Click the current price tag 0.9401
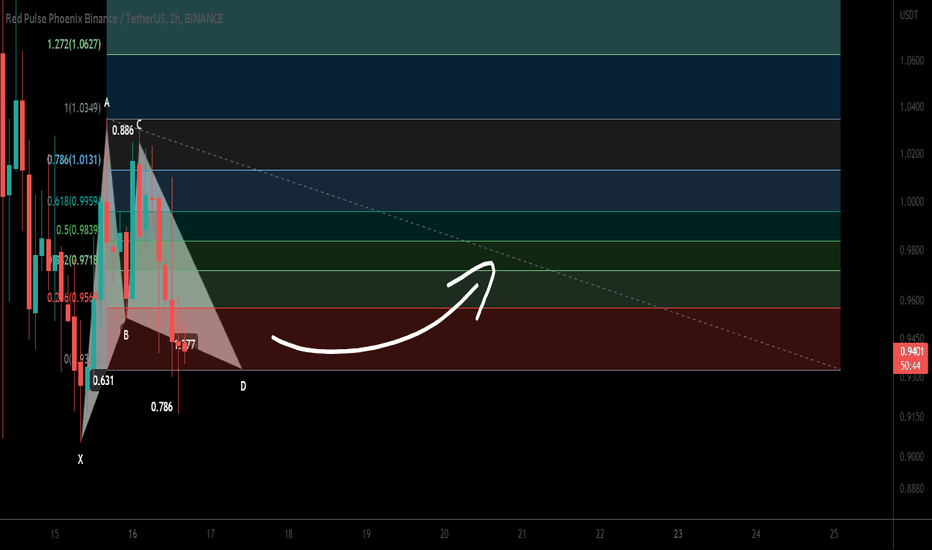This screenshot has width=932, height=550. click(x=911, y=351)
